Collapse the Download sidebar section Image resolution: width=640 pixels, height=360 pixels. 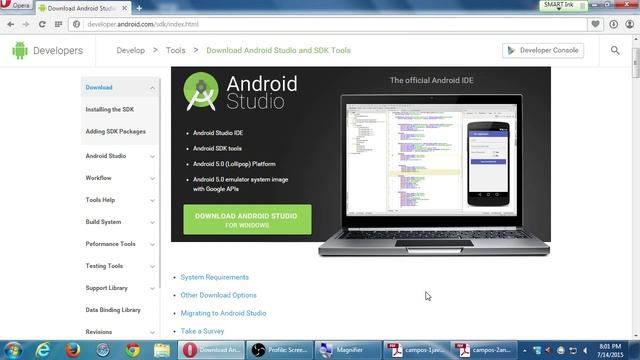(x=152, y=88)
